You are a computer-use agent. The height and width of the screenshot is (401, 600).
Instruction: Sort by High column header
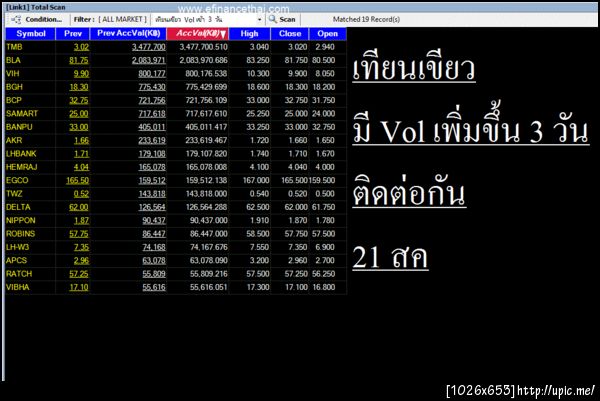pyautogui.click(x=249, y=34)
